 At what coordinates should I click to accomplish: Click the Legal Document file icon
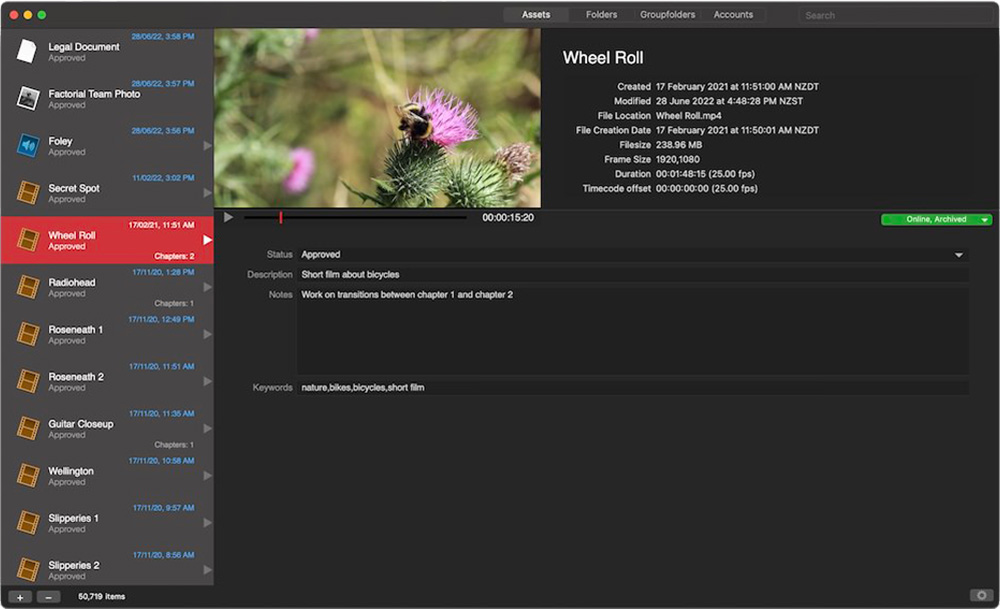[x=28, y=51]
